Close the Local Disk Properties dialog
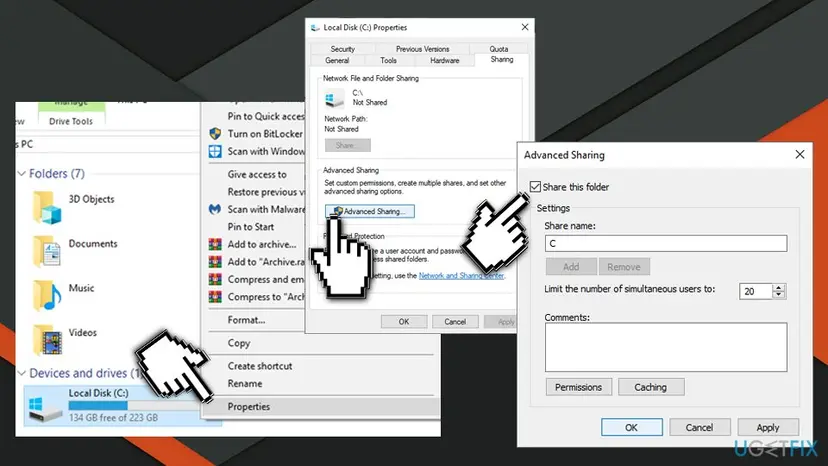 coord(524,27)
